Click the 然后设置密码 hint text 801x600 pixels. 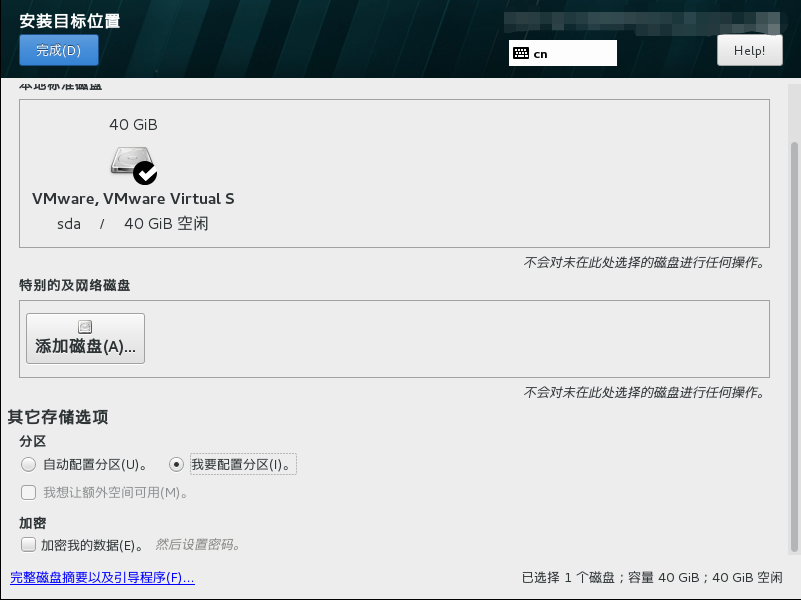197,545
